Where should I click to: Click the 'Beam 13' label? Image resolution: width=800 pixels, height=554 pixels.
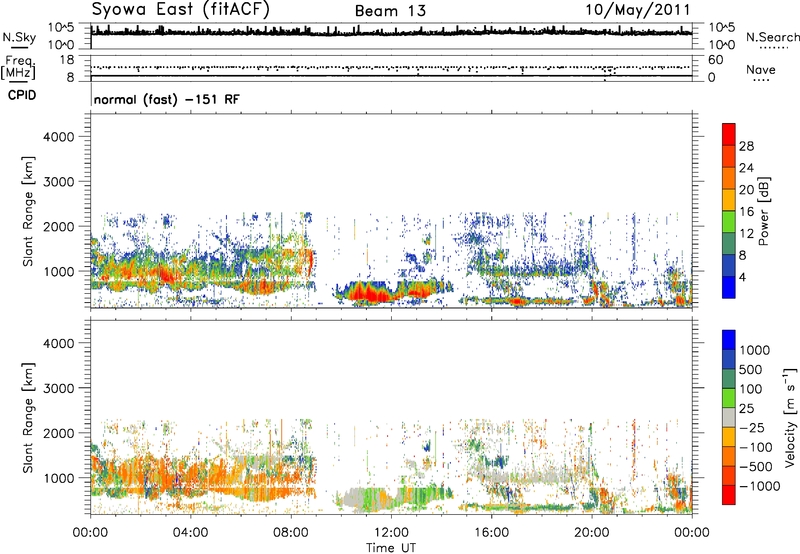(x=390, y=11)
